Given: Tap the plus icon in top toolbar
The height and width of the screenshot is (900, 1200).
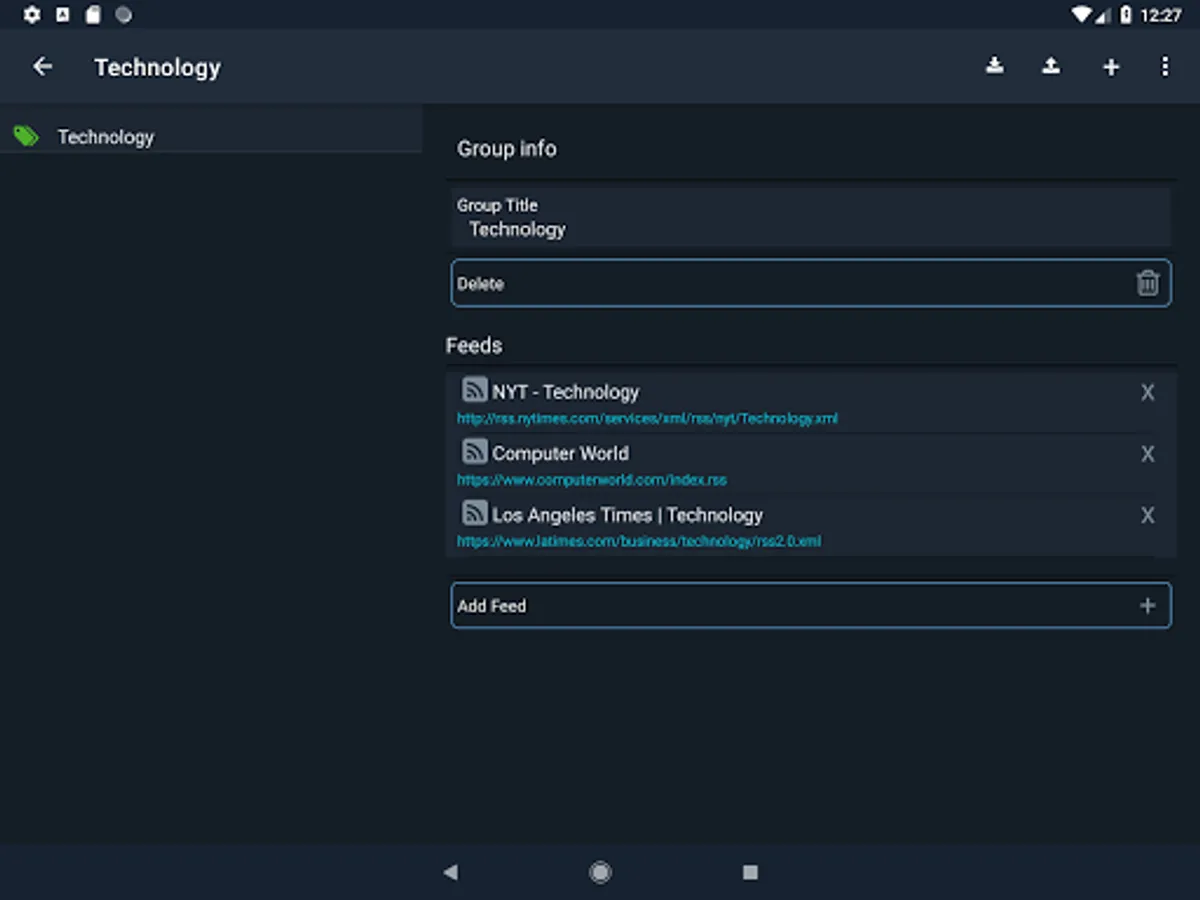Looking at the screenshot, I should coord(1111,67).
